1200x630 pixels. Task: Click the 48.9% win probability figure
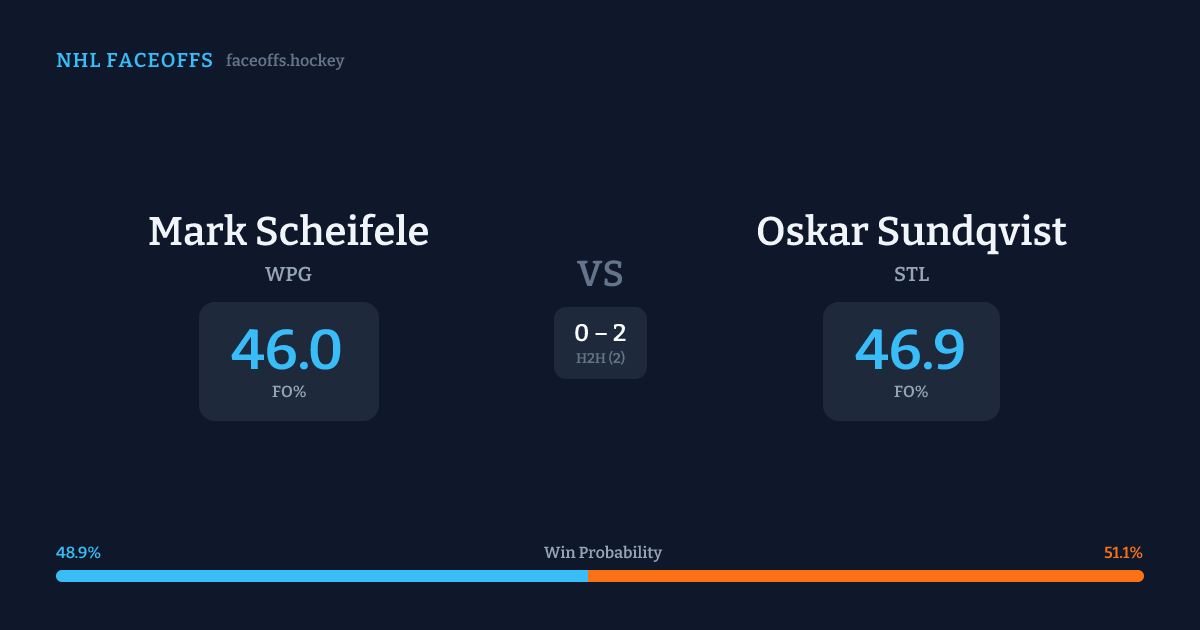pyautogui.click(x=78, y=553)
